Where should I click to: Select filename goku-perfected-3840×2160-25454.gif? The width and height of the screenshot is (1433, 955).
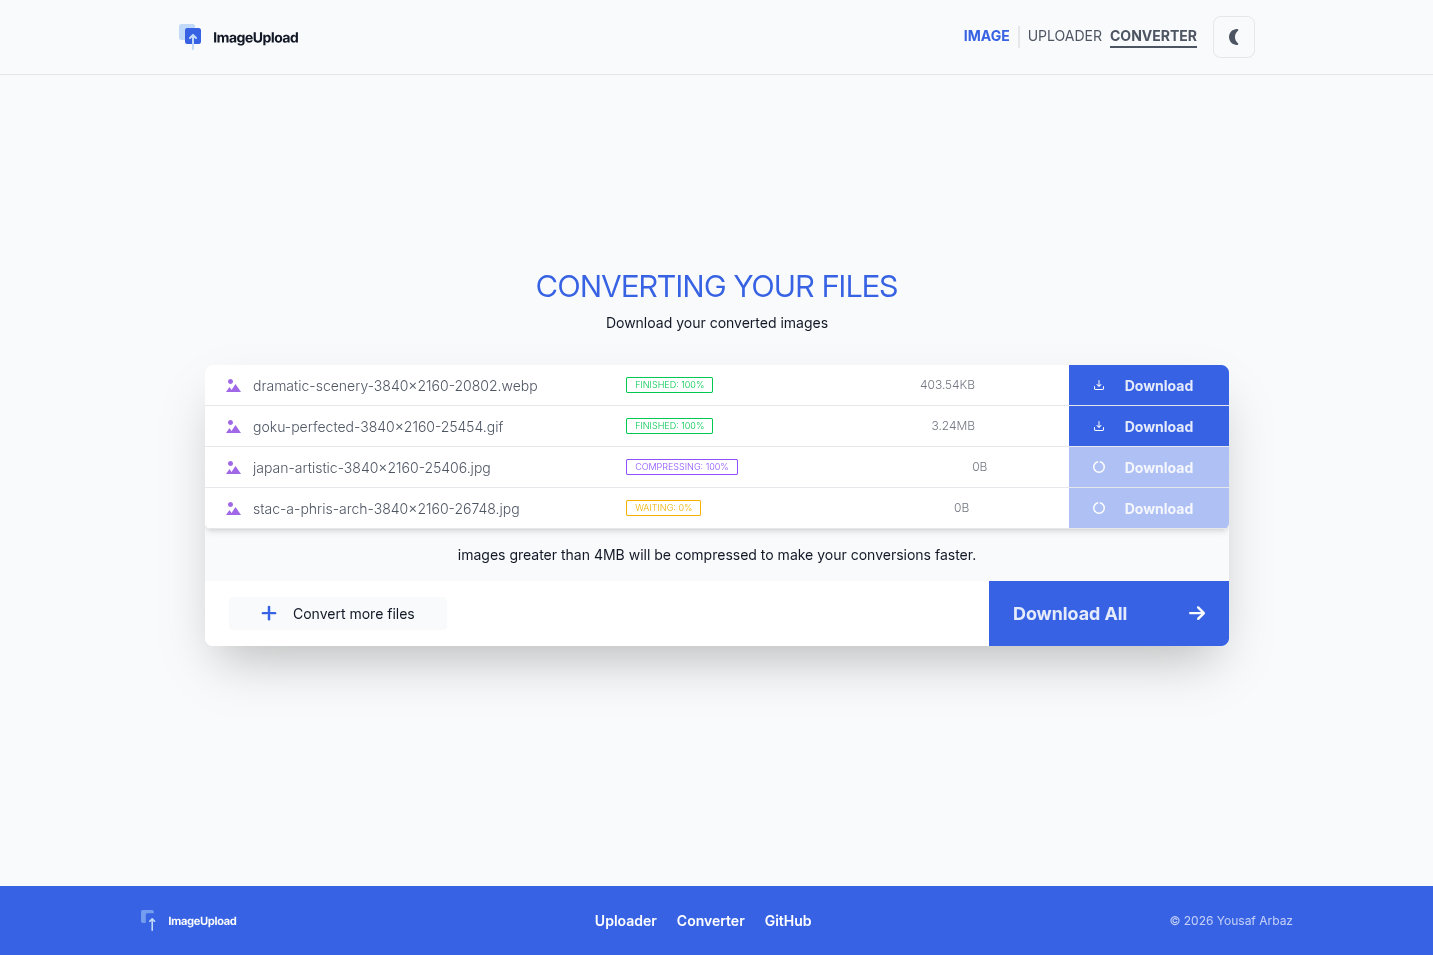coord(378,427)
